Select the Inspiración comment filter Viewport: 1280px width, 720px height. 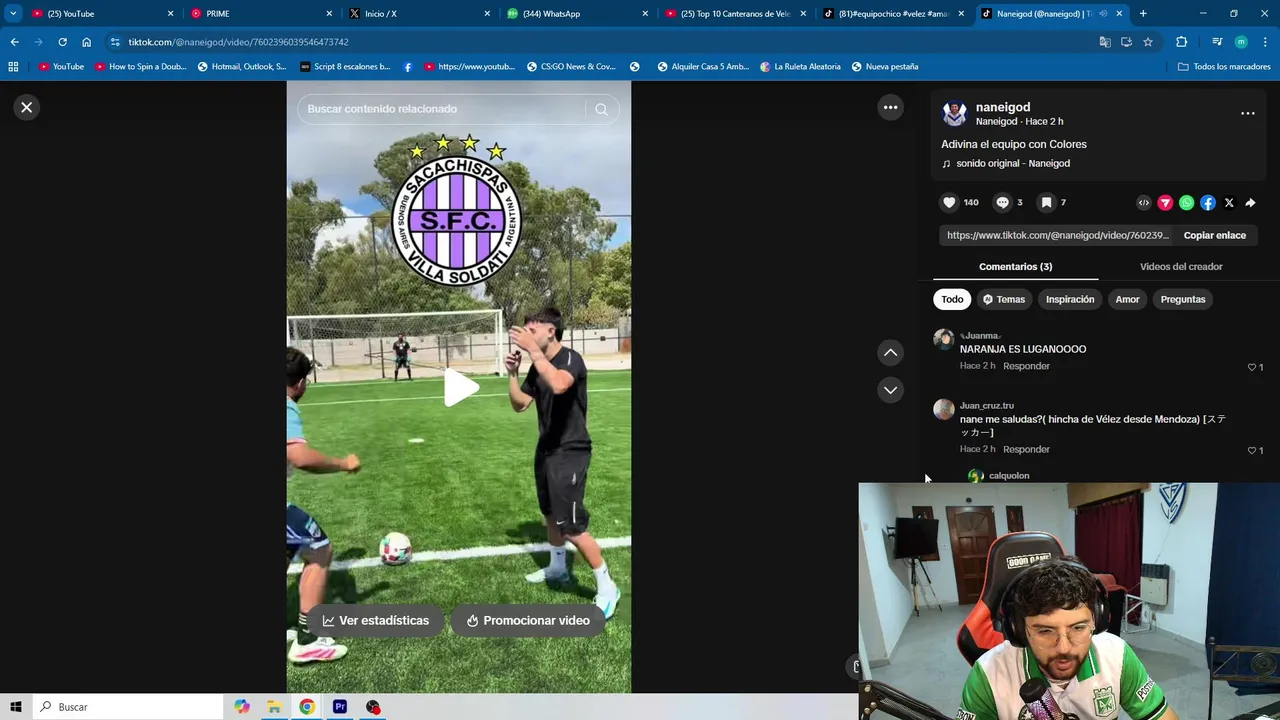coord(1070,299)
